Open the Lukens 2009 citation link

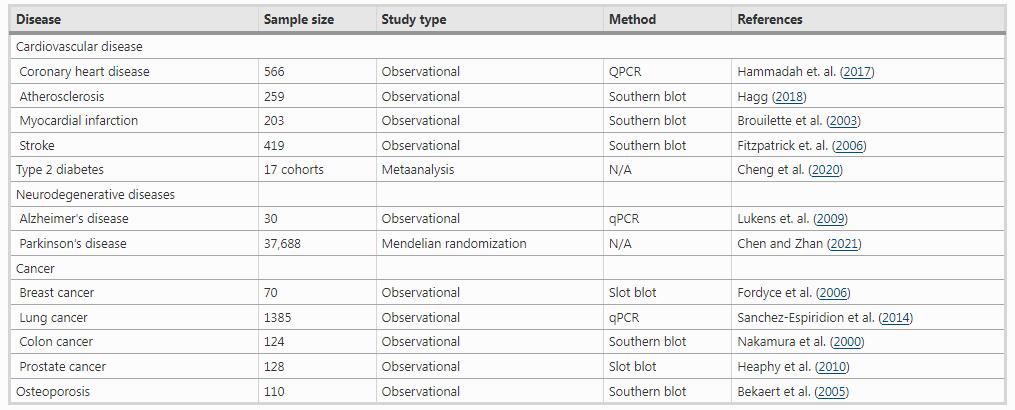pos(831,219)
